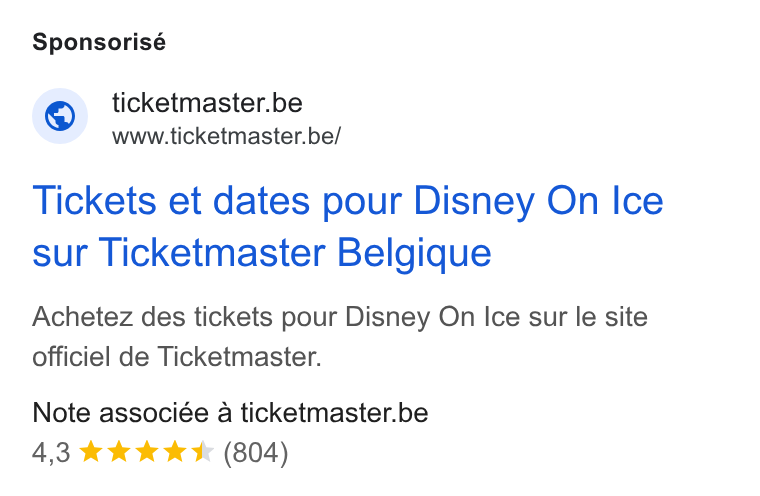Click the "officiel de Ticketmaster." description line

pos(177,357)
